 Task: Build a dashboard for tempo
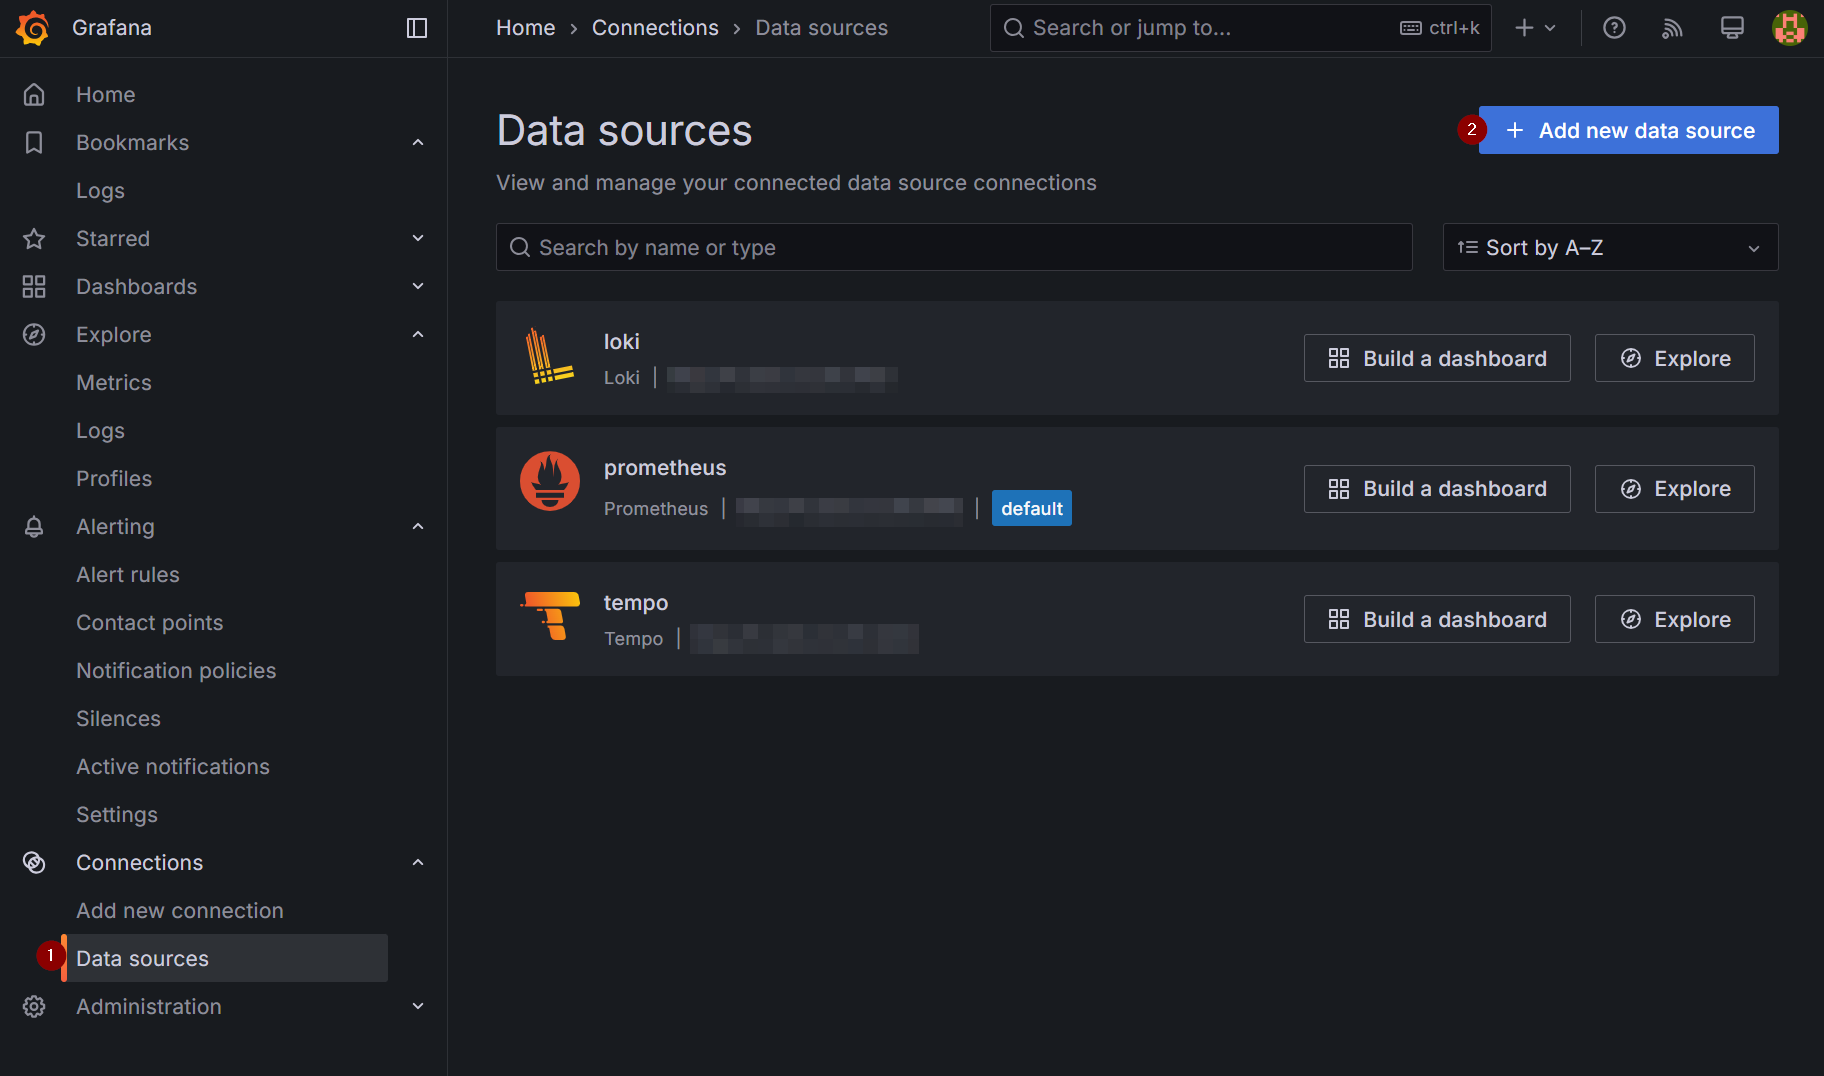tap(1437, 619)
